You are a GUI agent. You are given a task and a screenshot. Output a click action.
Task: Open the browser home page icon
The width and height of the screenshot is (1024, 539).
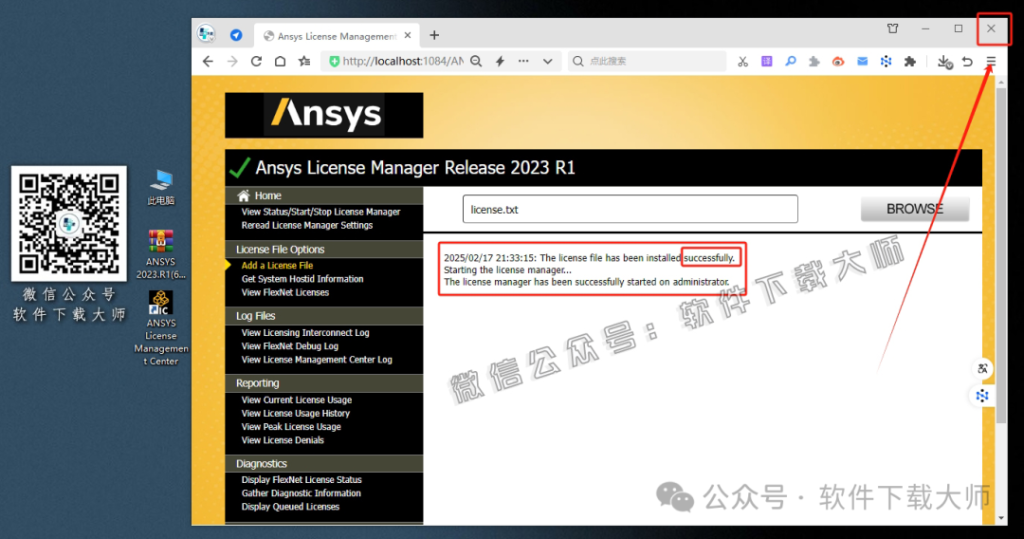[280, 61]
